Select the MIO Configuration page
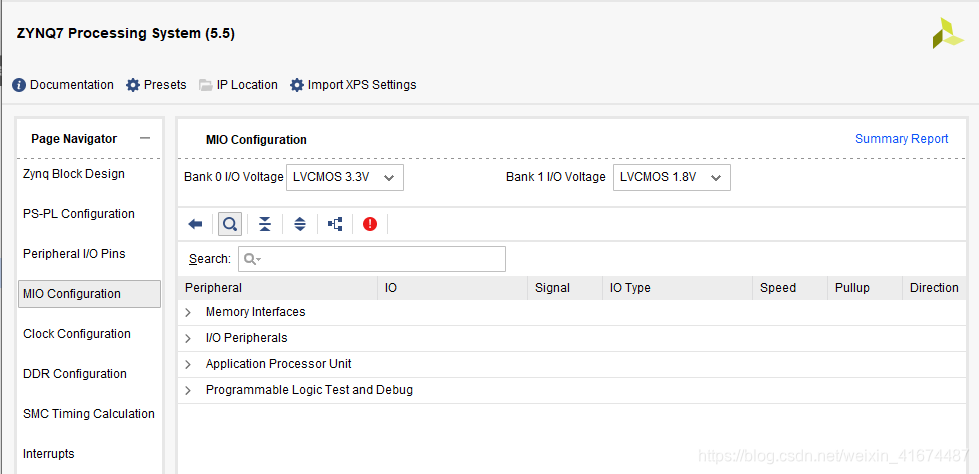 89,294
